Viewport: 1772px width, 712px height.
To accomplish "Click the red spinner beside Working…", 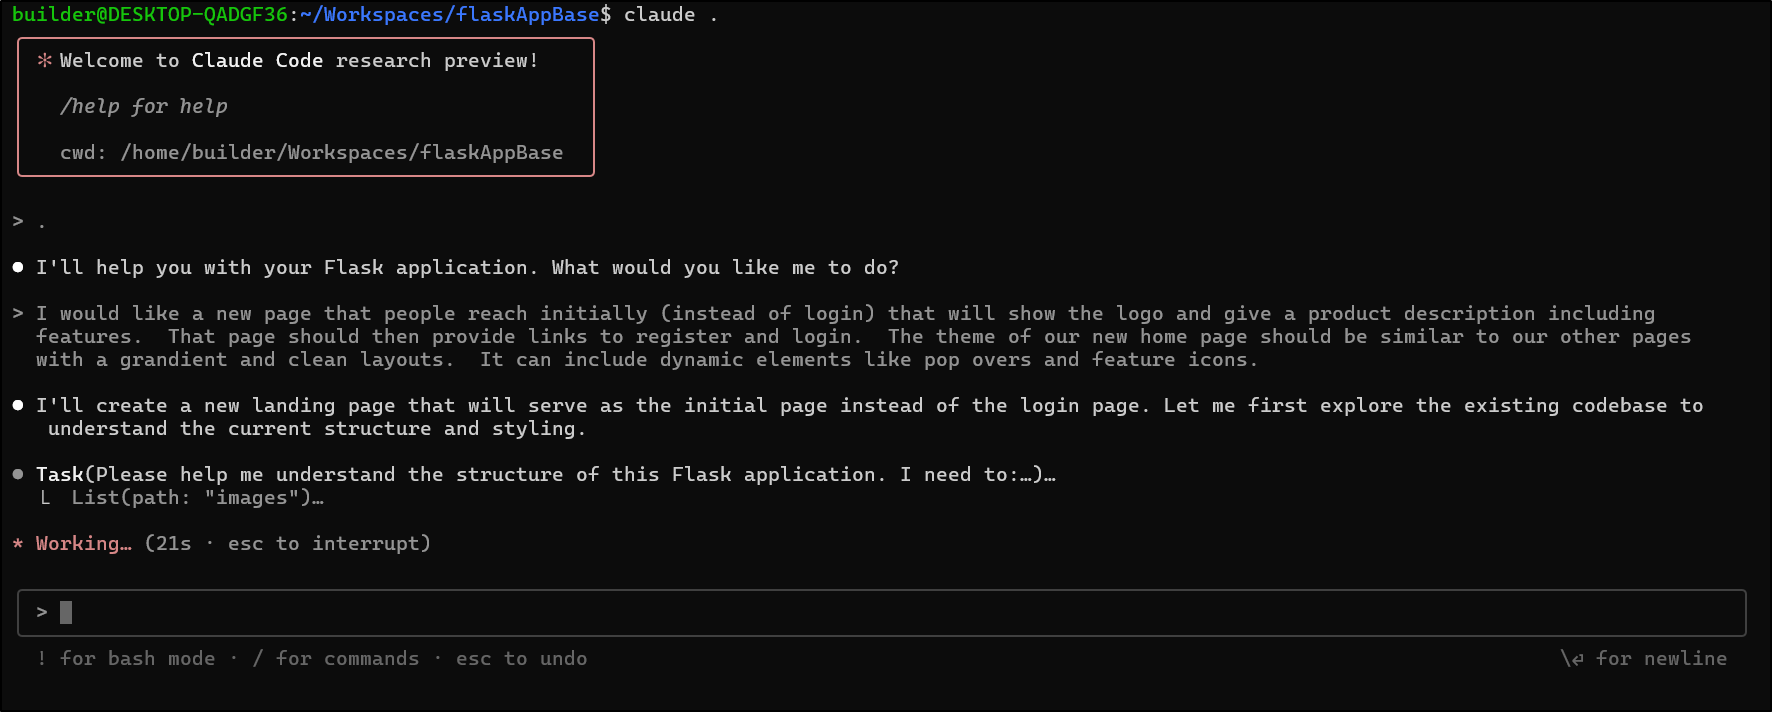I will (18, 544).
